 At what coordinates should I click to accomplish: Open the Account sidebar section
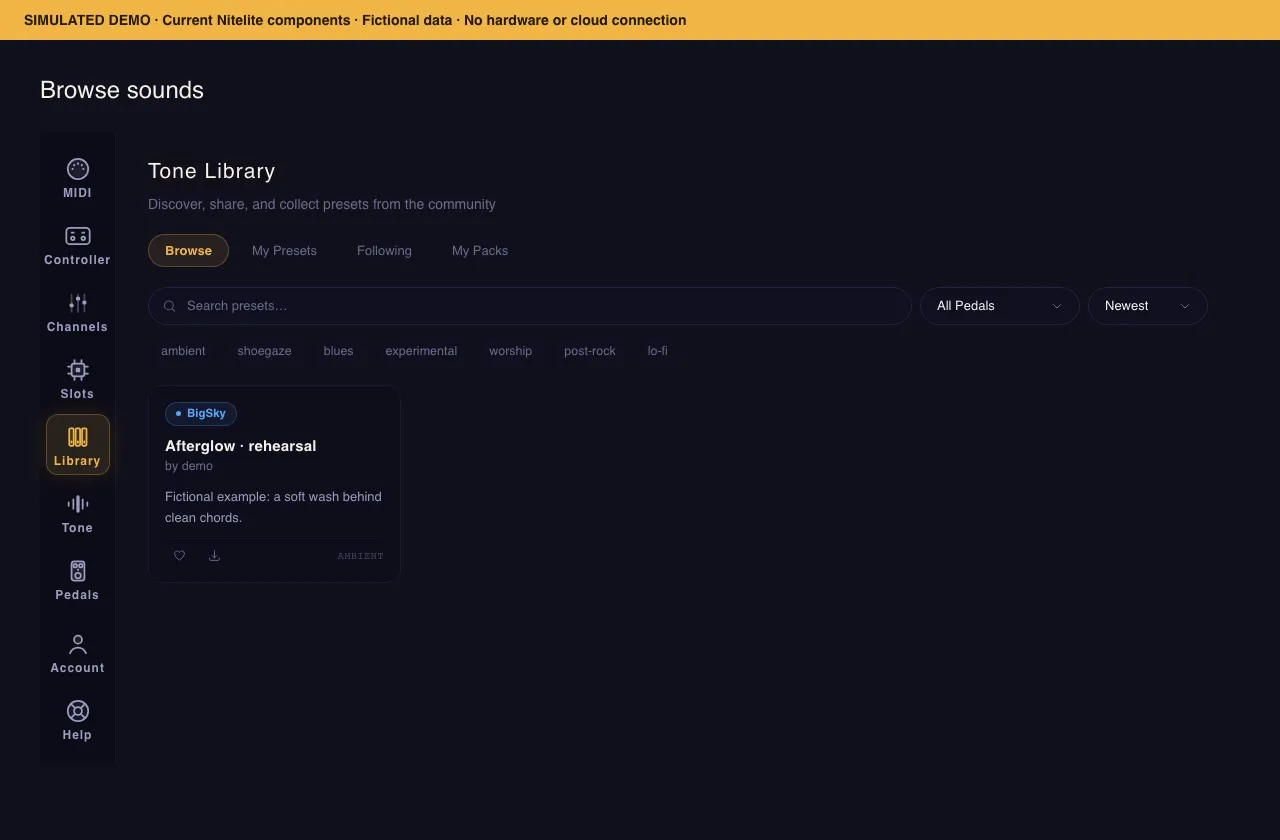77,653
